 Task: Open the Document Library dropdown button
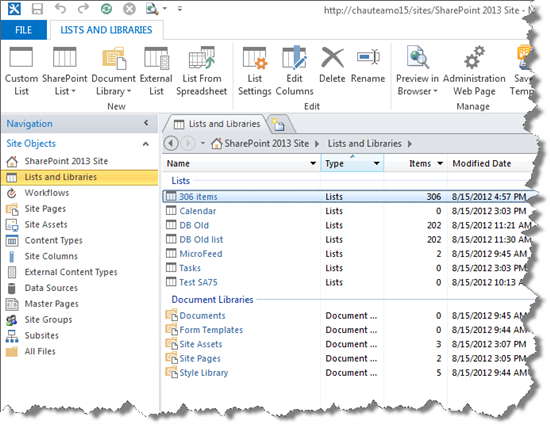113,71
